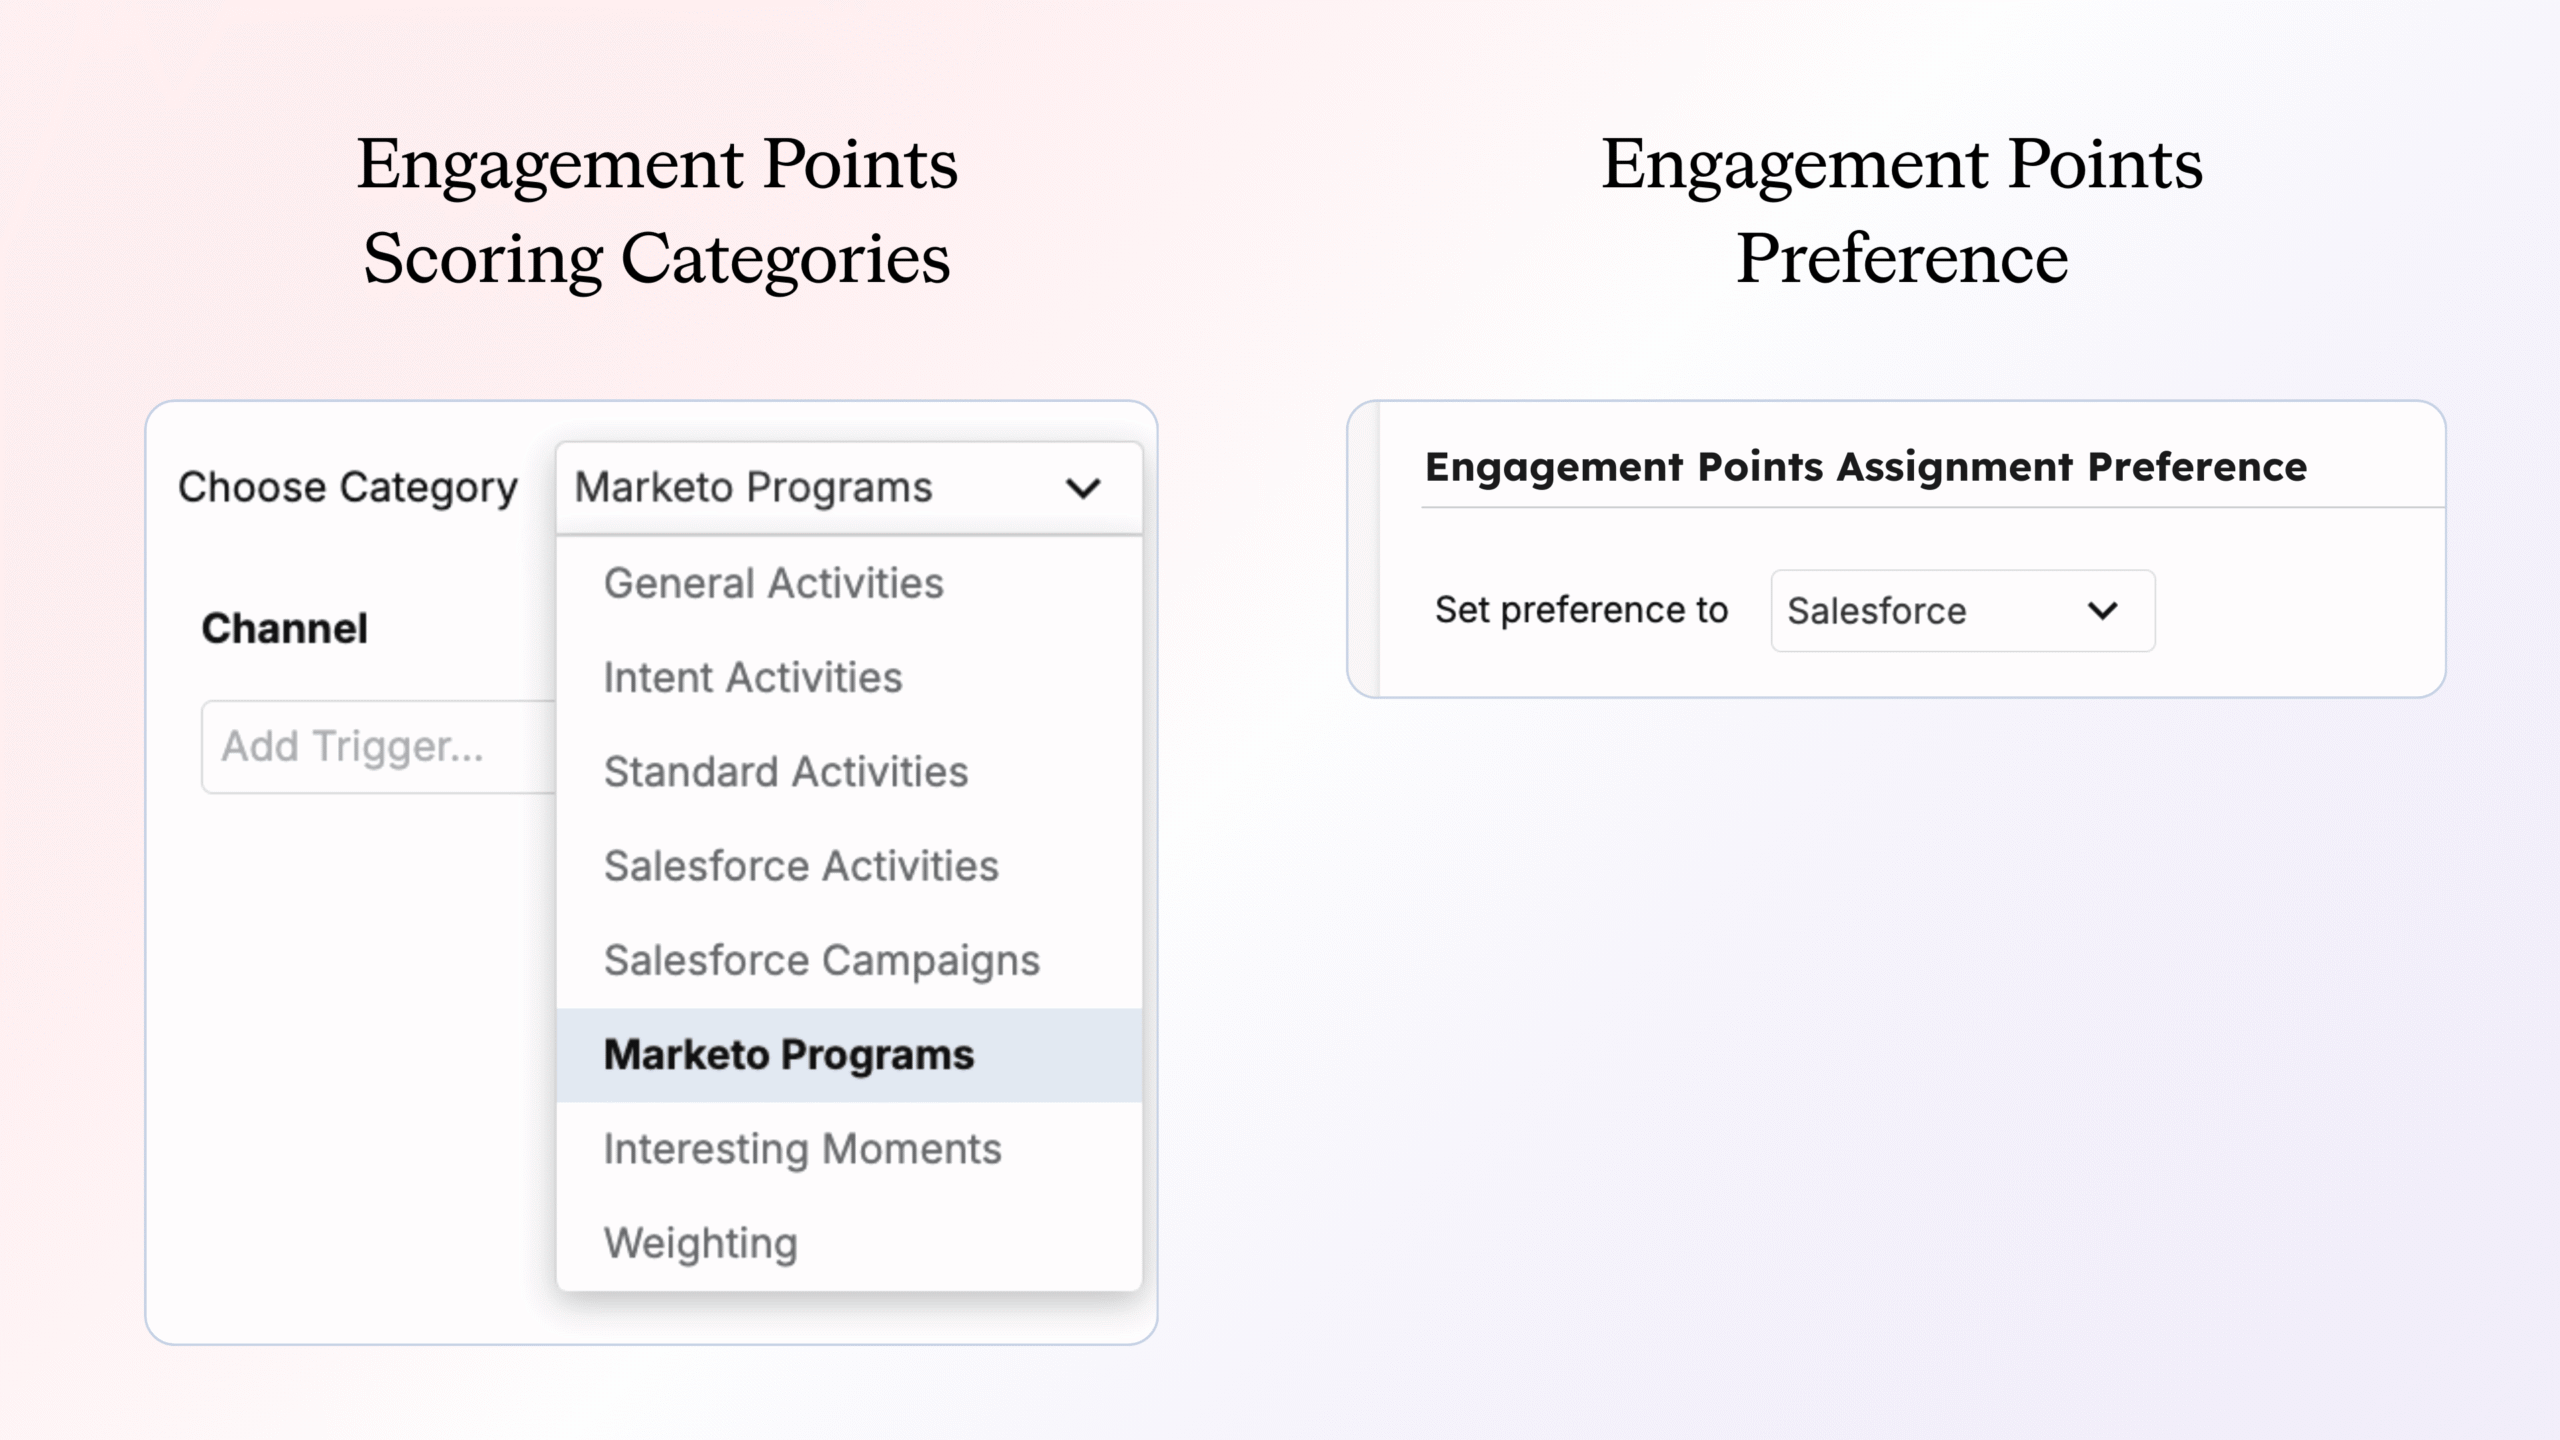Image resolution: width=2560 pixels, height=1440 pixels.
Task: Choose the Salesforce Campaigns option
Action: tap(822, 960)
